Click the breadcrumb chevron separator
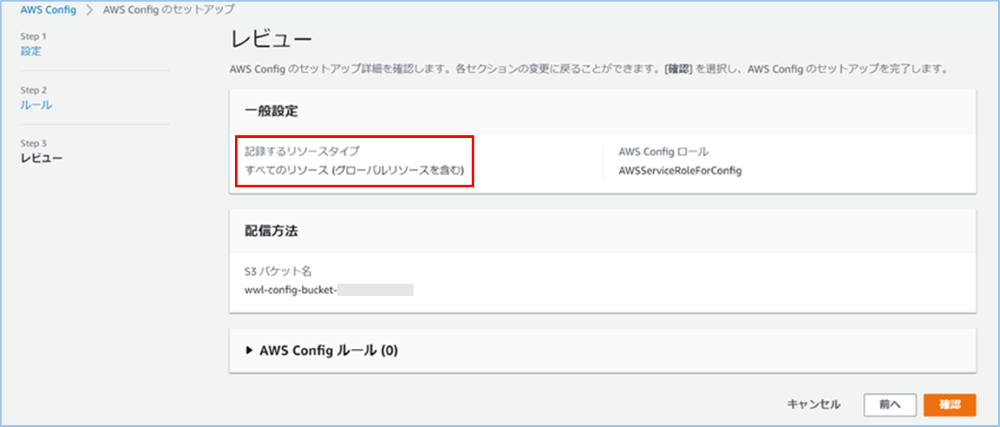The height and width of the screenshot is (427, 1000). [90, 9]
